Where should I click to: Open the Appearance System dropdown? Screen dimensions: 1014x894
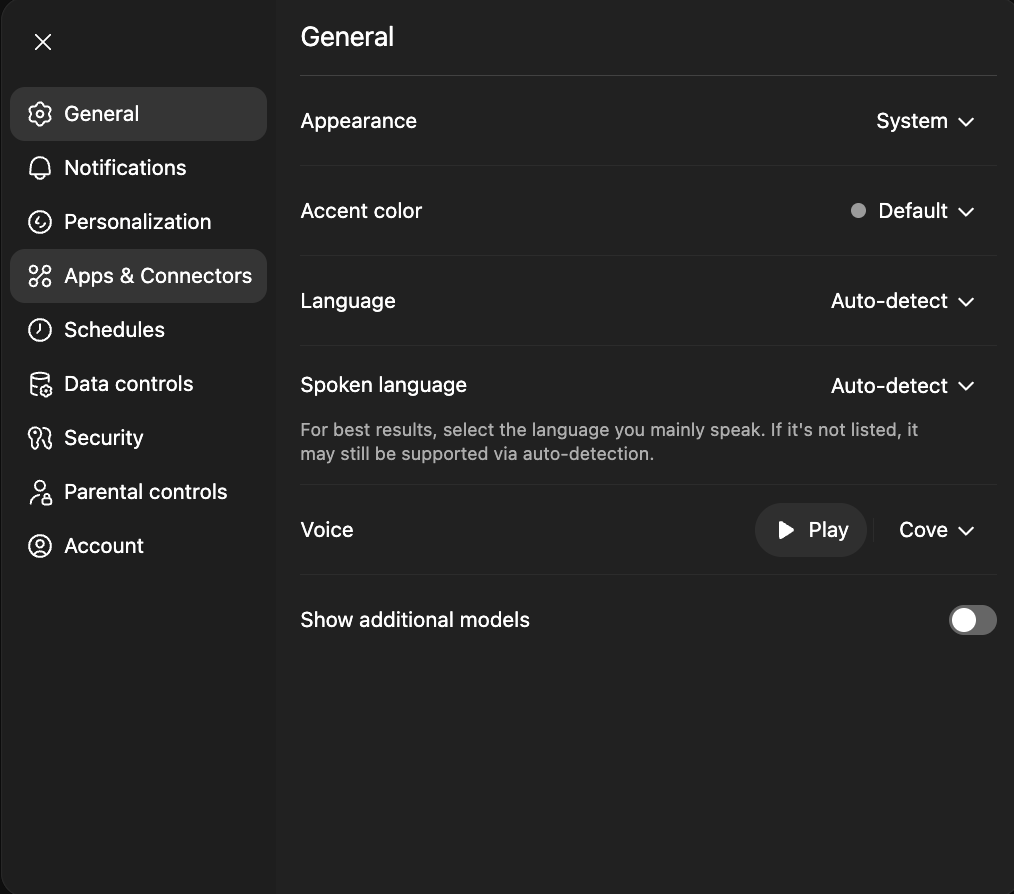(924, 121)
